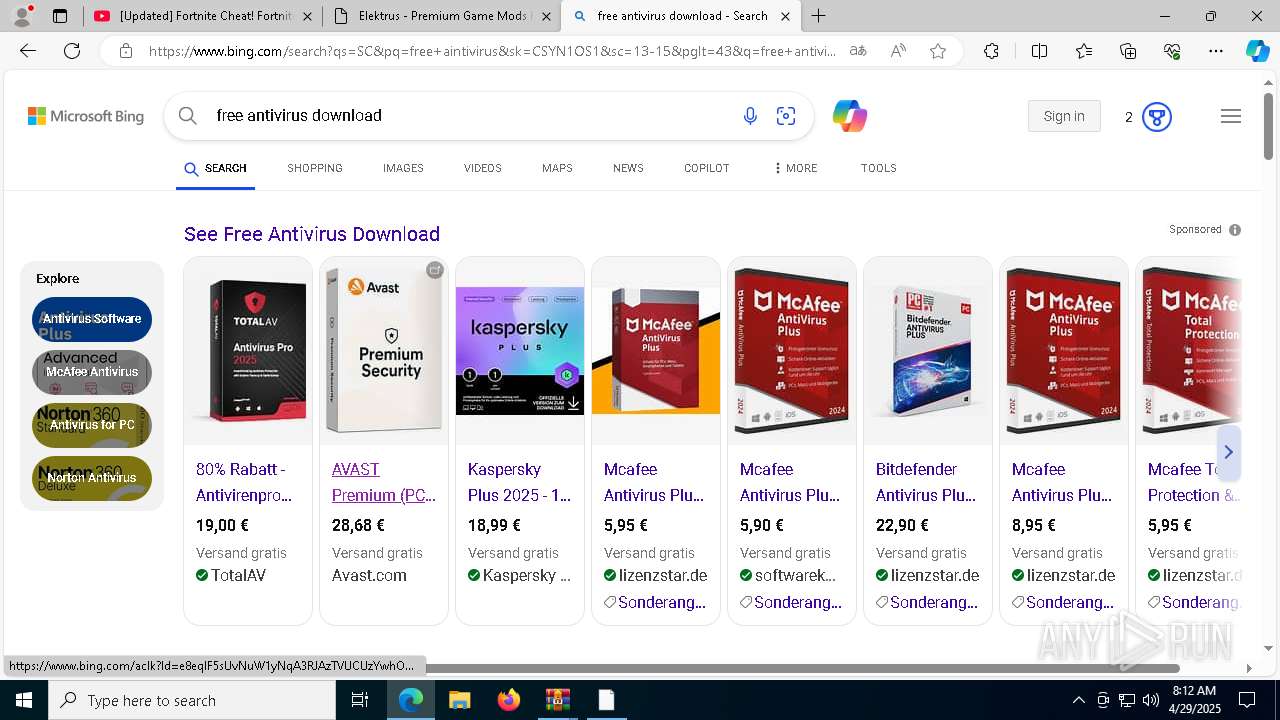Open the browser essentials icon
Screen dimensions: 1280x720
pos(1172,51)
